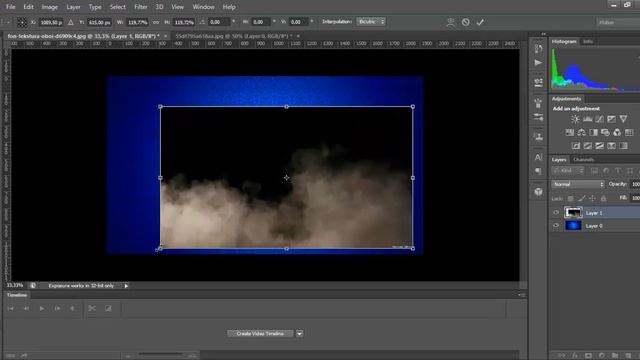Add a Vibrance adjustment

623,119
